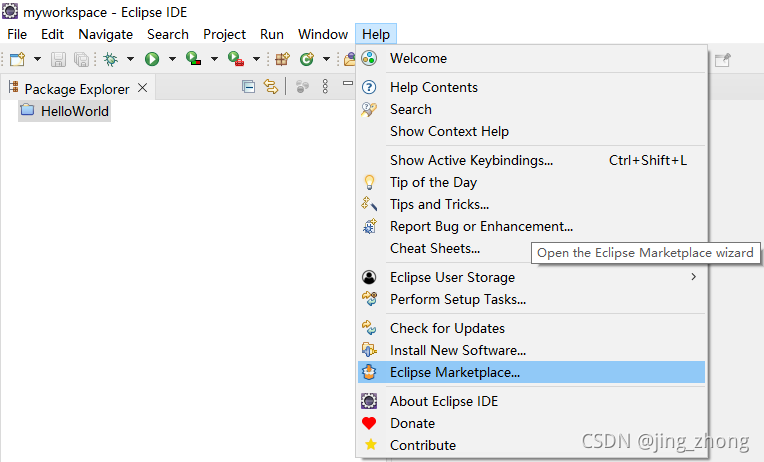The height and width of the screenshot is (462, 764).
Task: Choose About Eclipse IDE
Action: coord(531,401)
